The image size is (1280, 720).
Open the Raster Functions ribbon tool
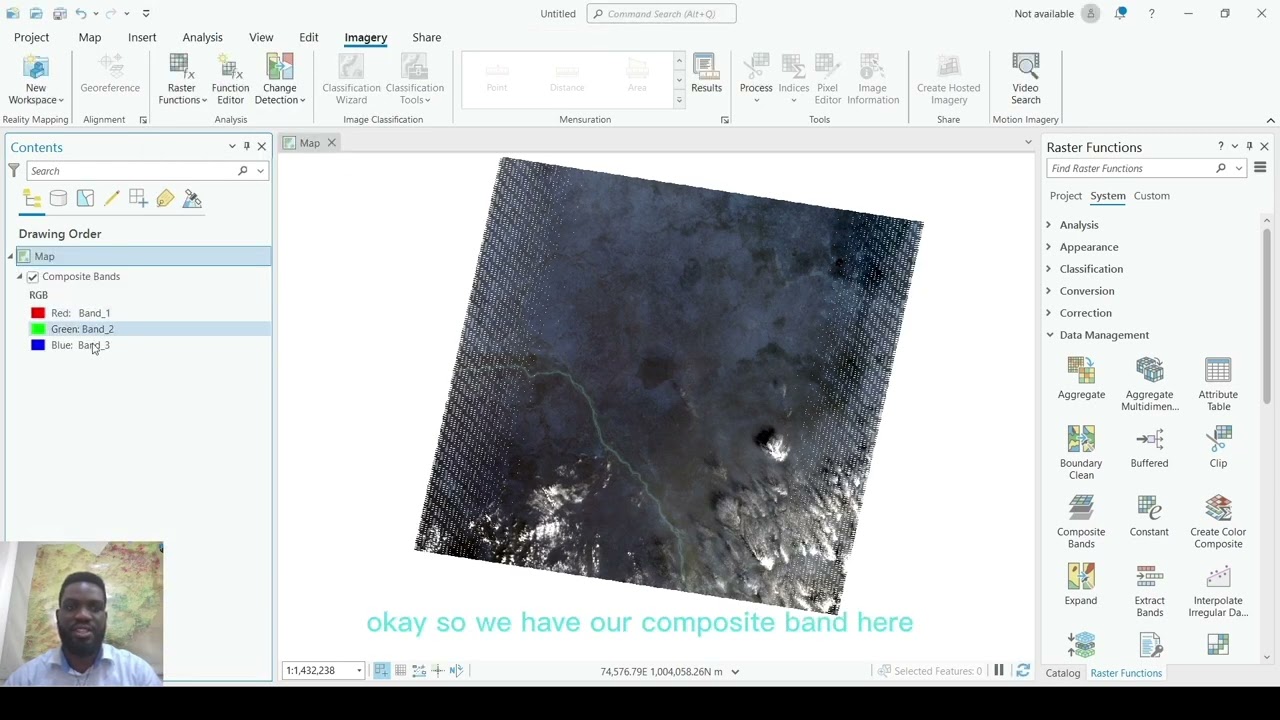coord(182,79)
